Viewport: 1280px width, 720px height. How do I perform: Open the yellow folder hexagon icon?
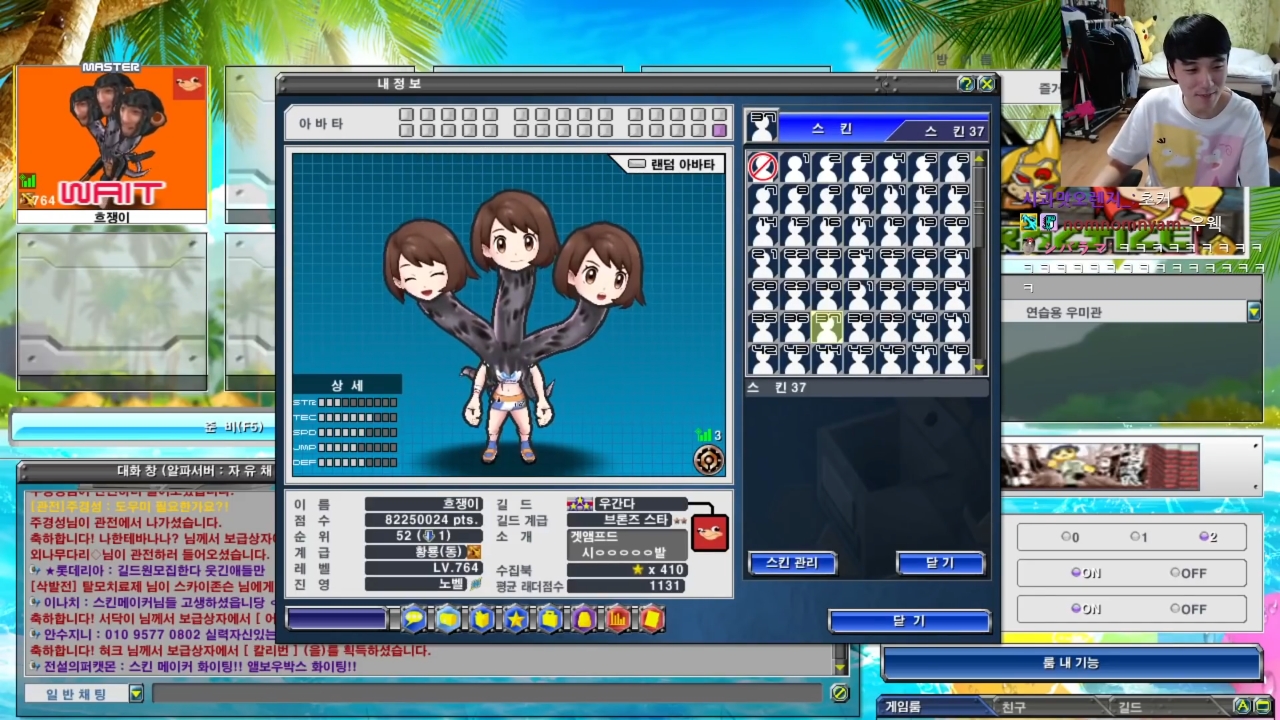(448, 619)
